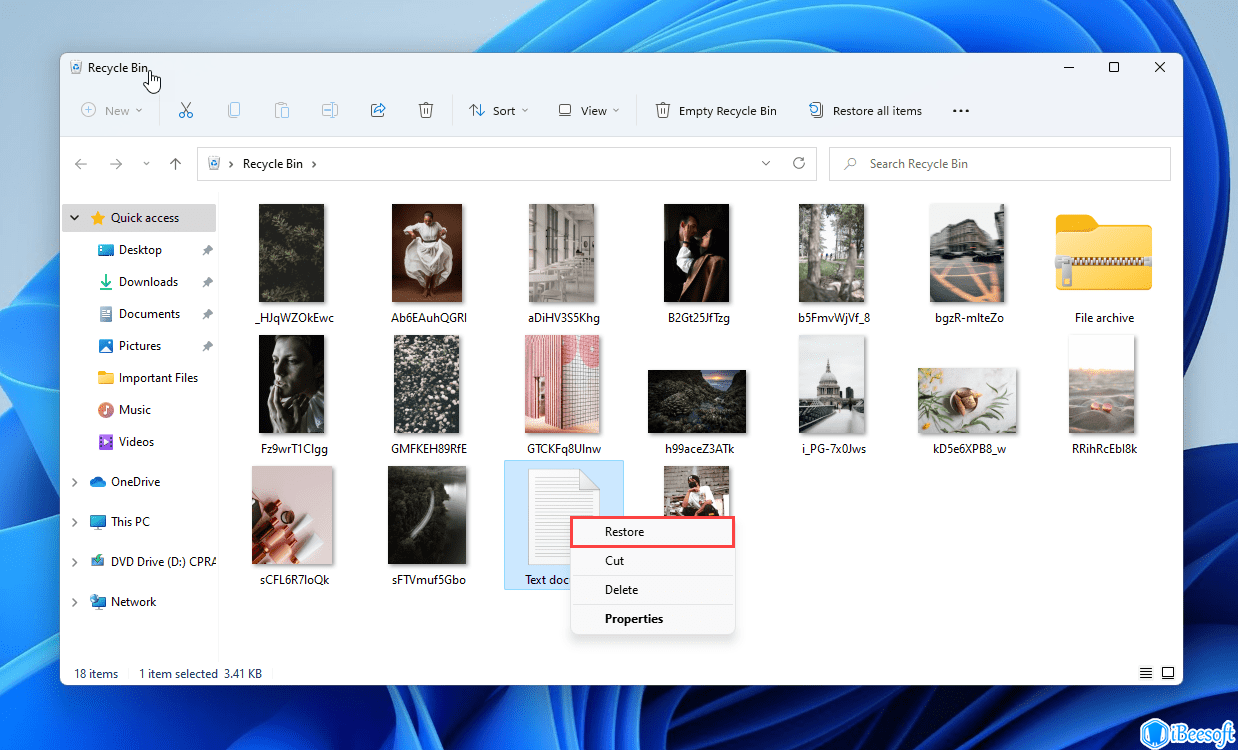Open Downloads in Quick access

148,282
